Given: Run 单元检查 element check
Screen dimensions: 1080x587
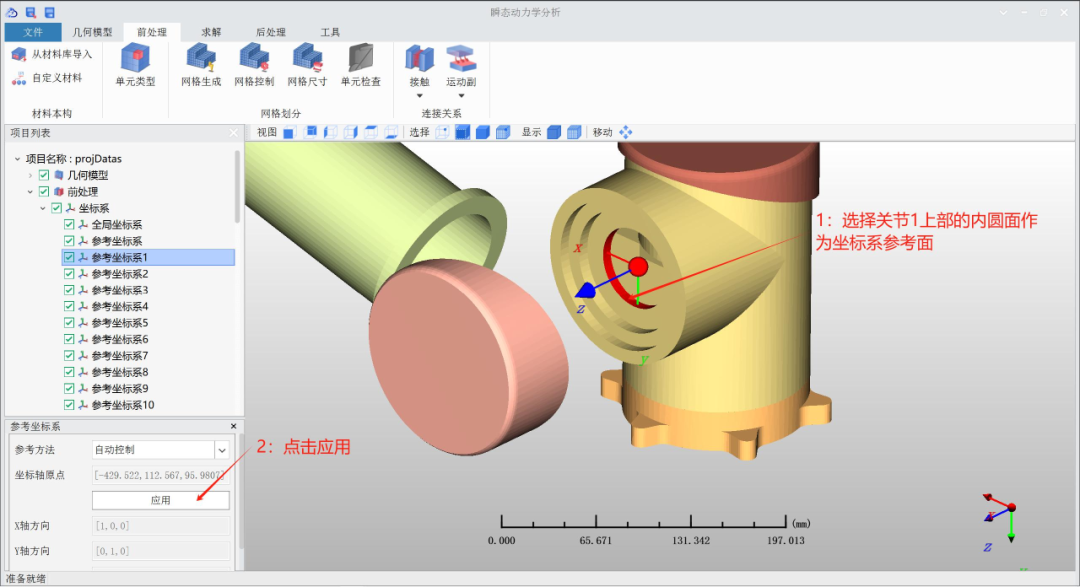Looking at the screenshot, I should (360, 65).
